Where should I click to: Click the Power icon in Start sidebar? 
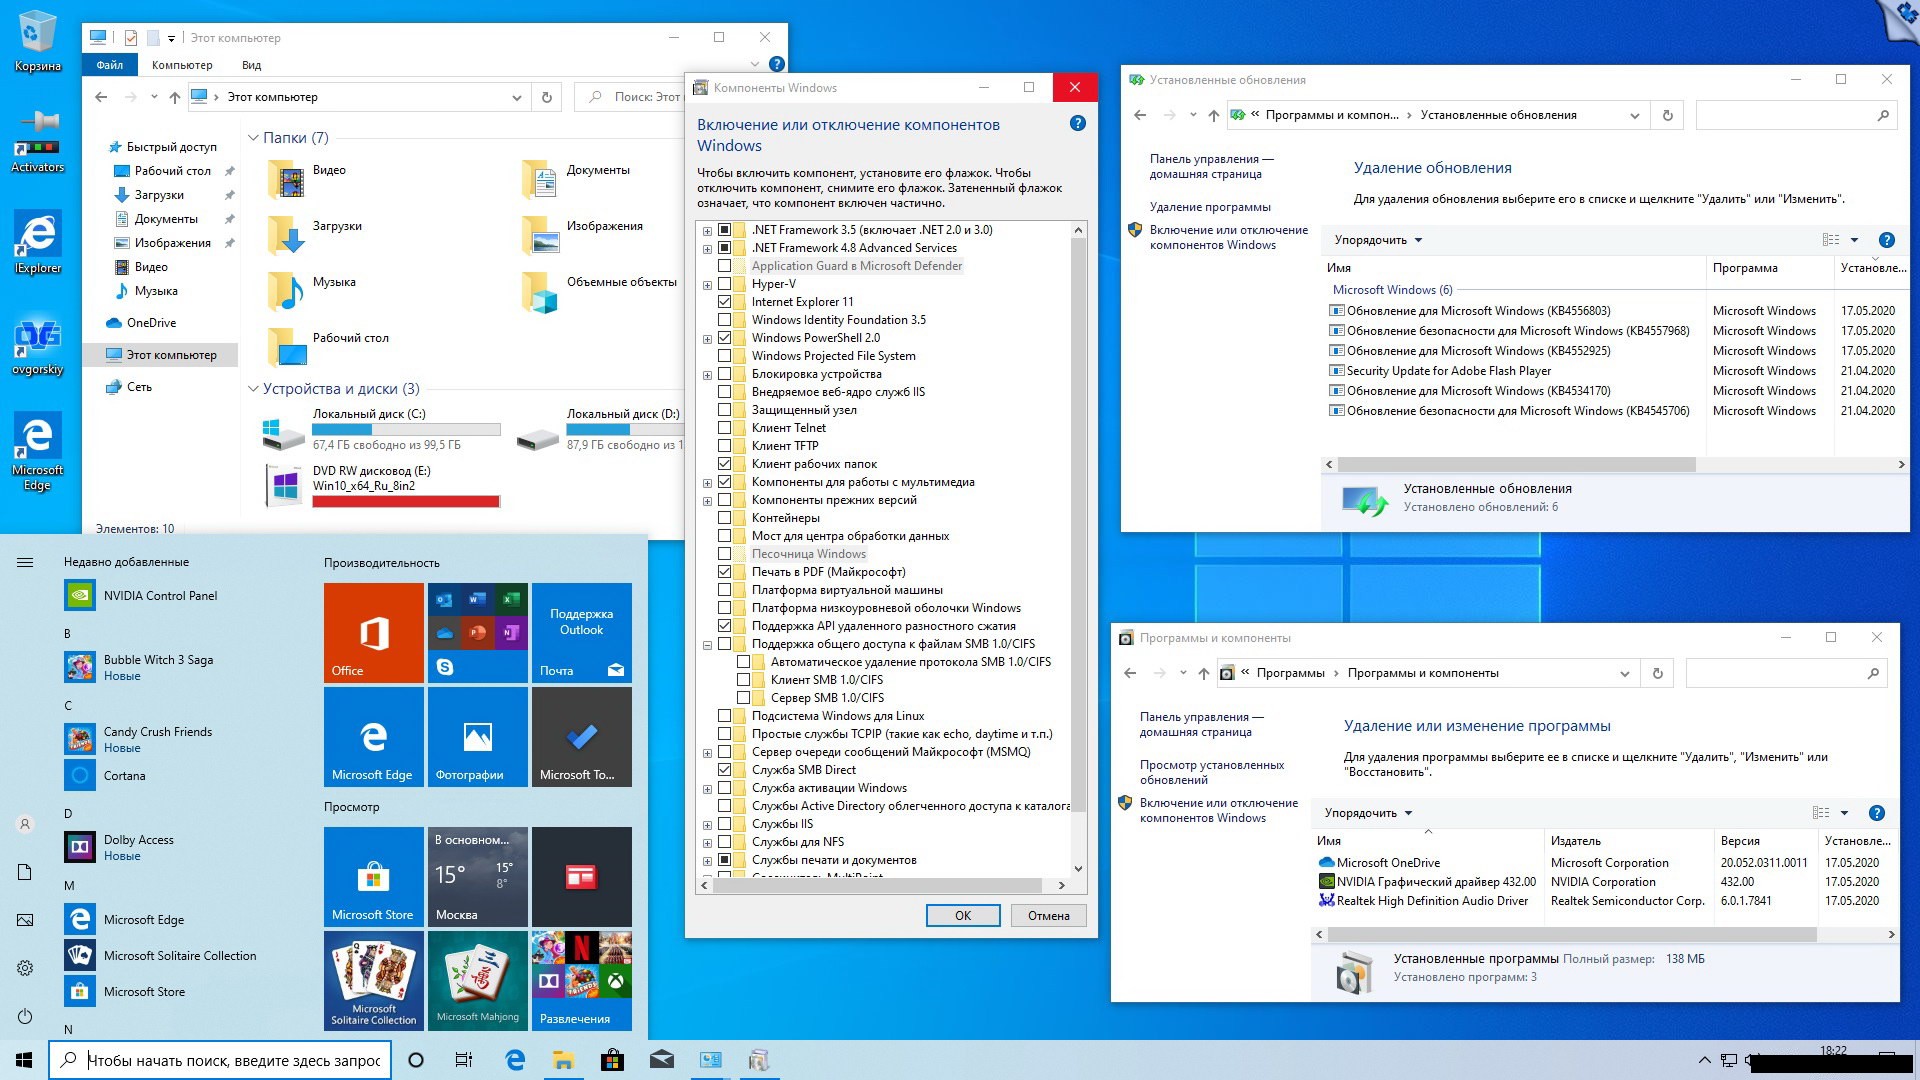(25, 1016)
